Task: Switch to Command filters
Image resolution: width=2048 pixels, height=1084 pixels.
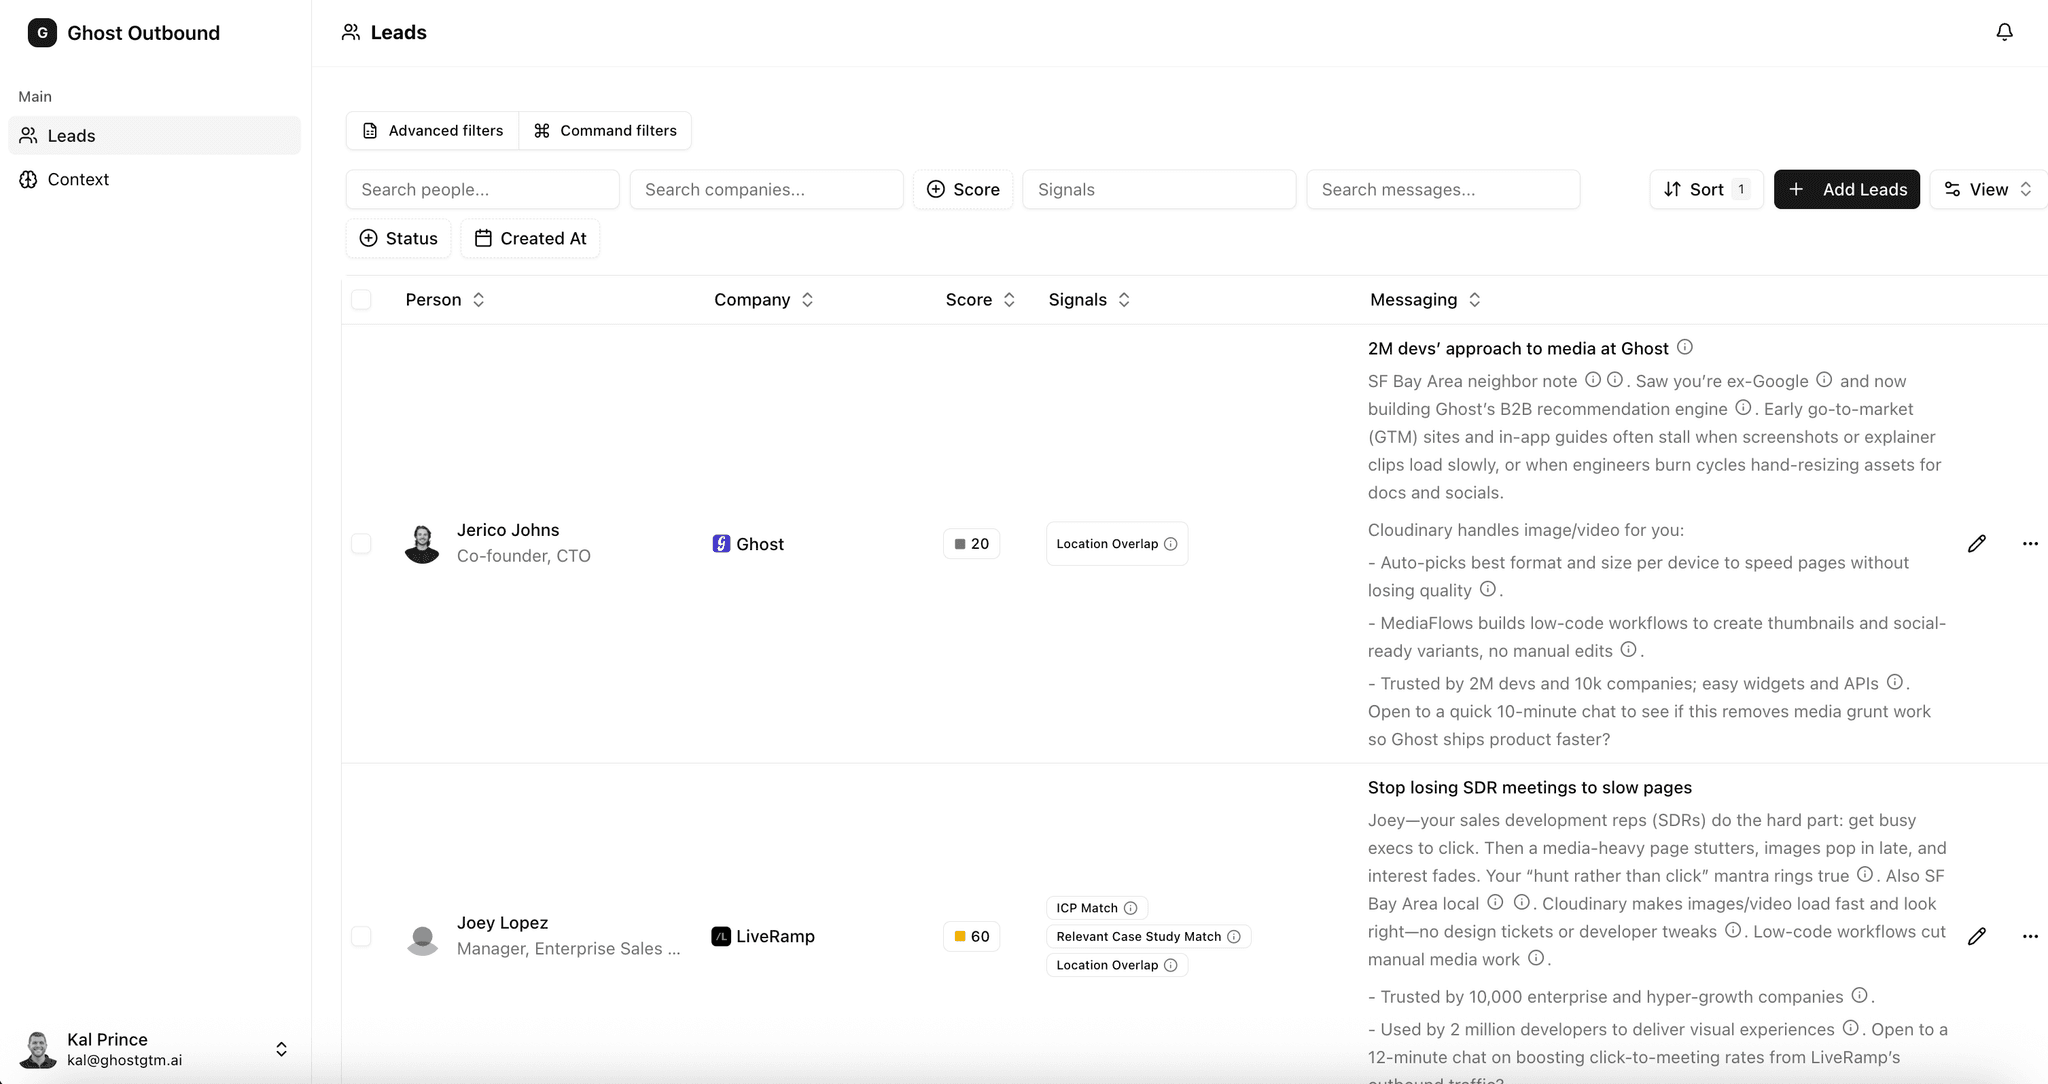Action: coord(605,131)
